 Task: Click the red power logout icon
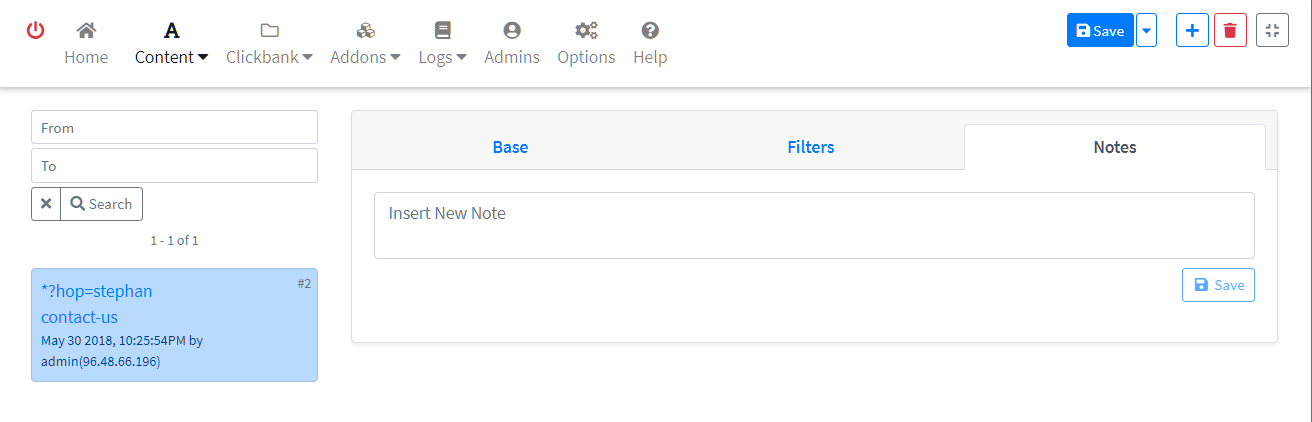pos(35,31)
